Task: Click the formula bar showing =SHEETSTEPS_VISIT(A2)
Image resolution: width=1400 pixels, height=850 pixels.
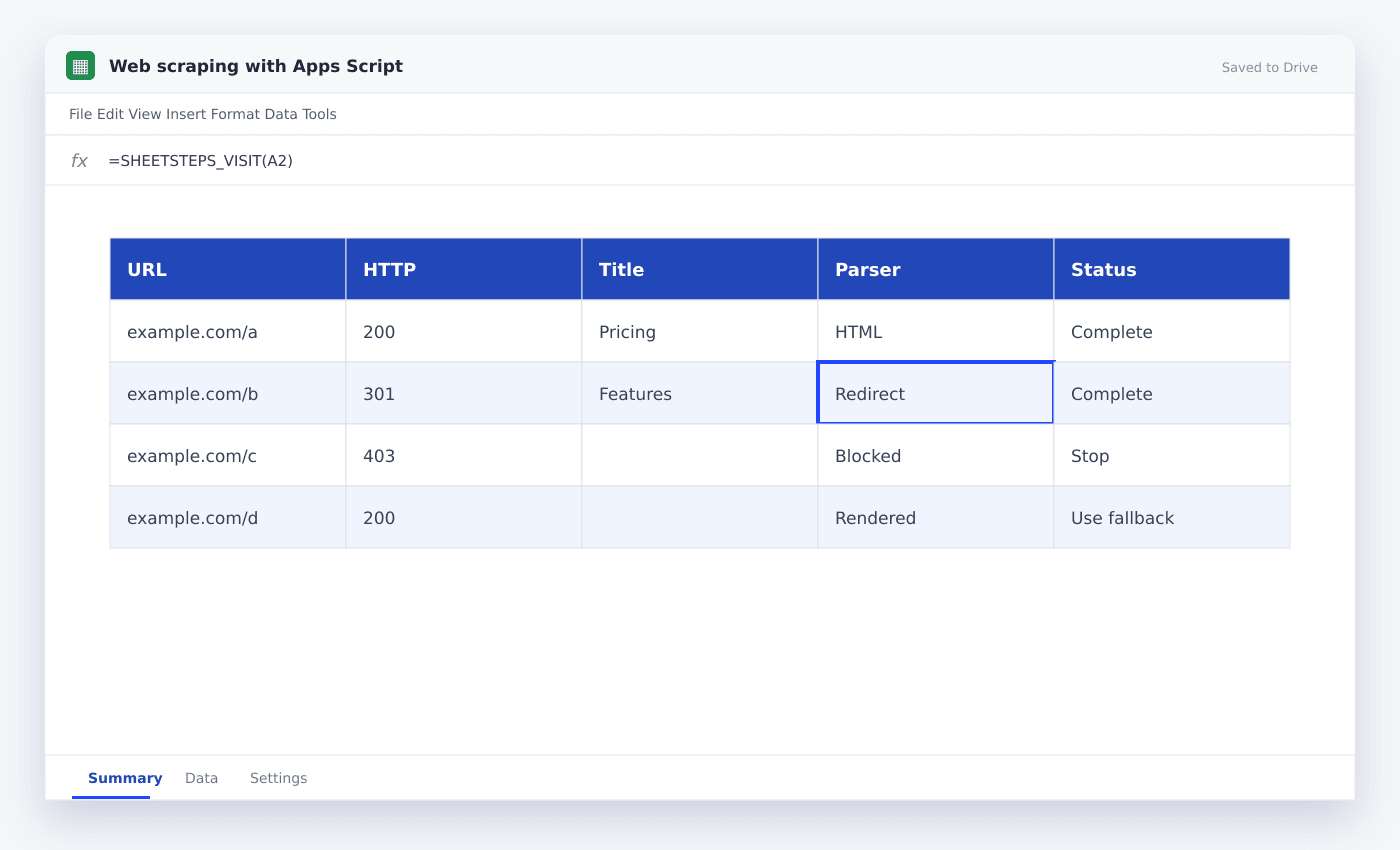Action: tap(700, 160)
